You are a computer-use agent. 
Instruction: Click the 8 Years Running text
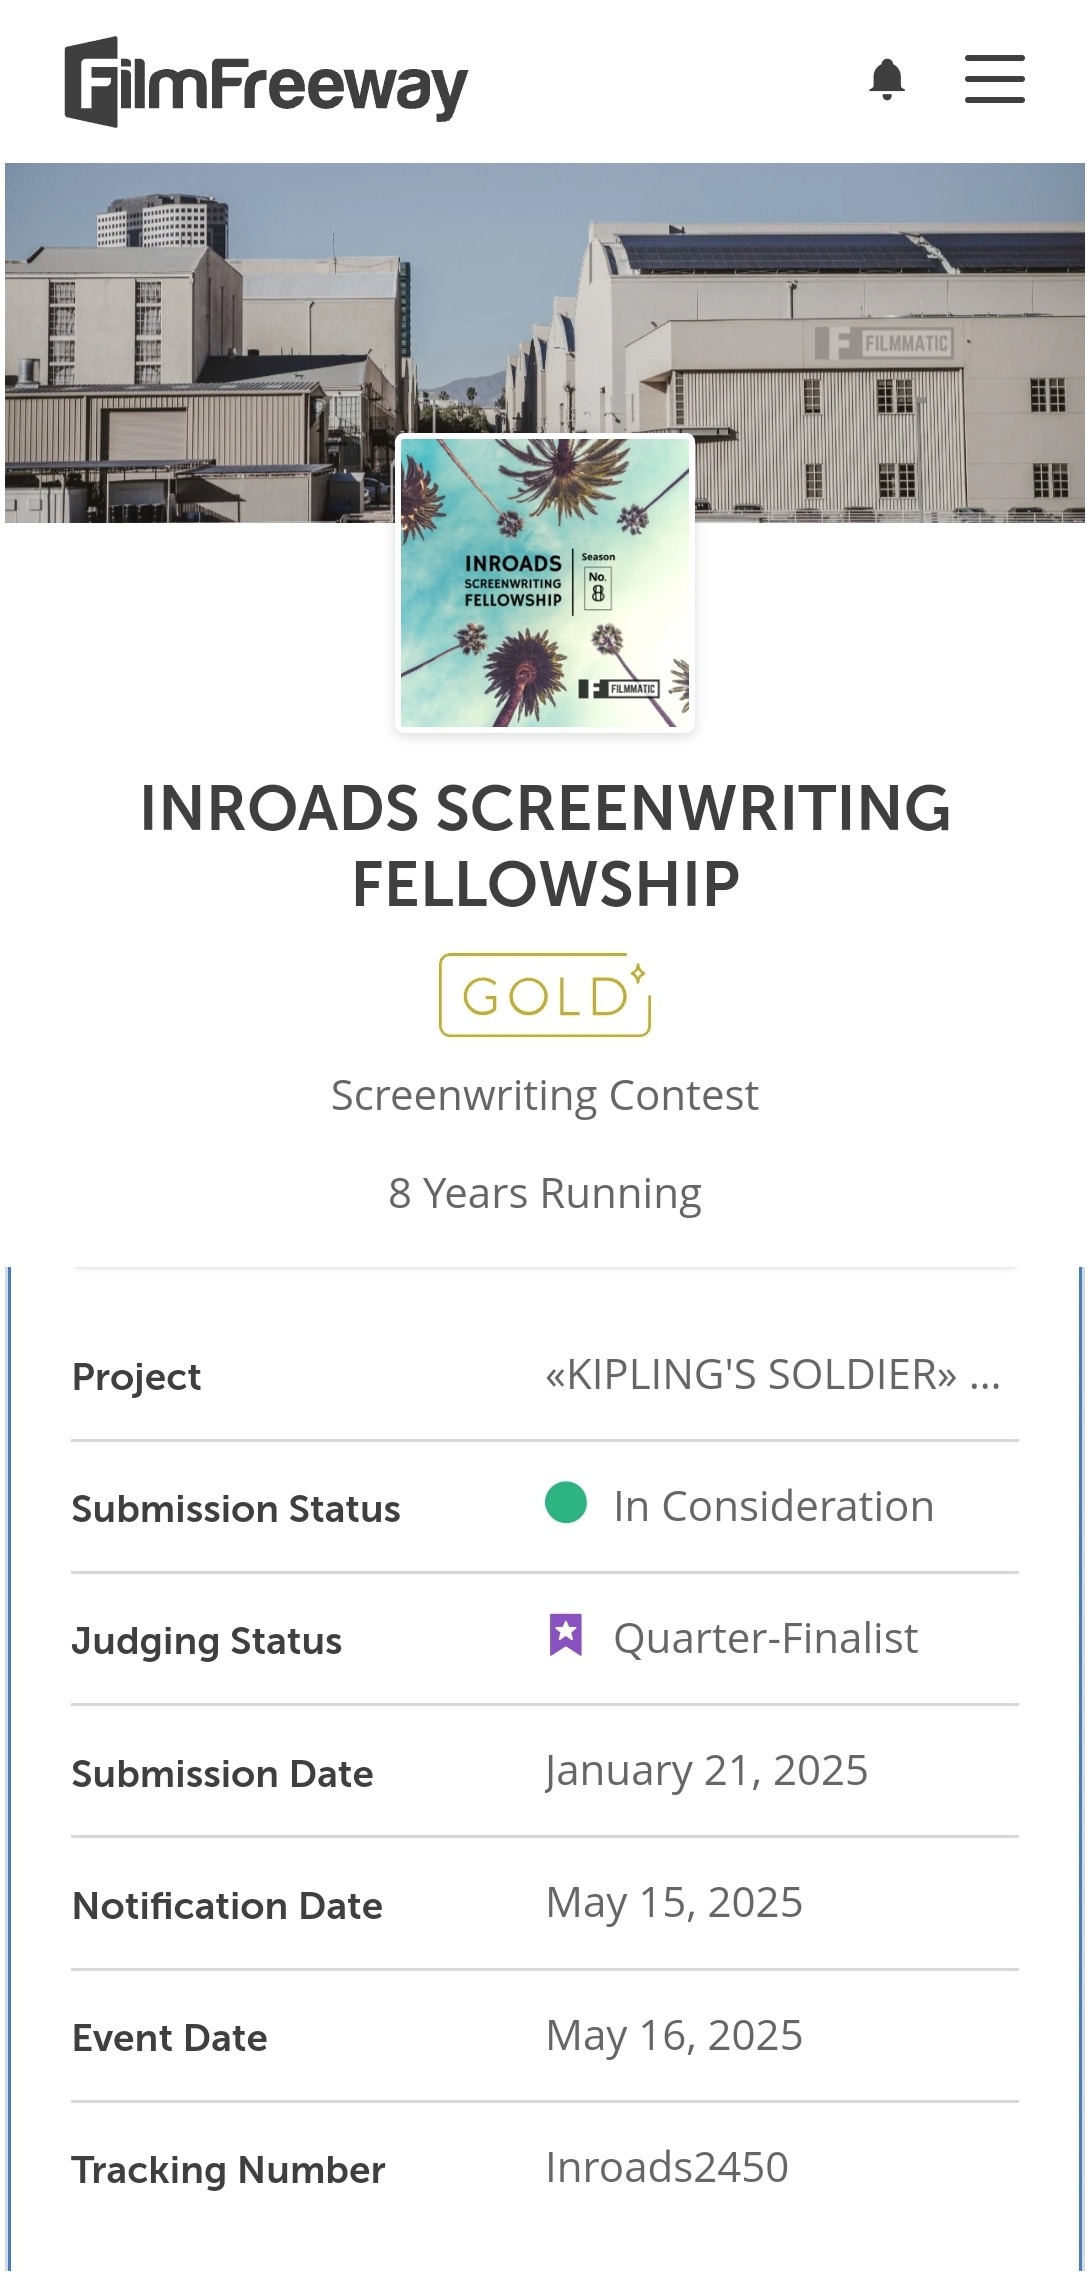coord(545,1193)
